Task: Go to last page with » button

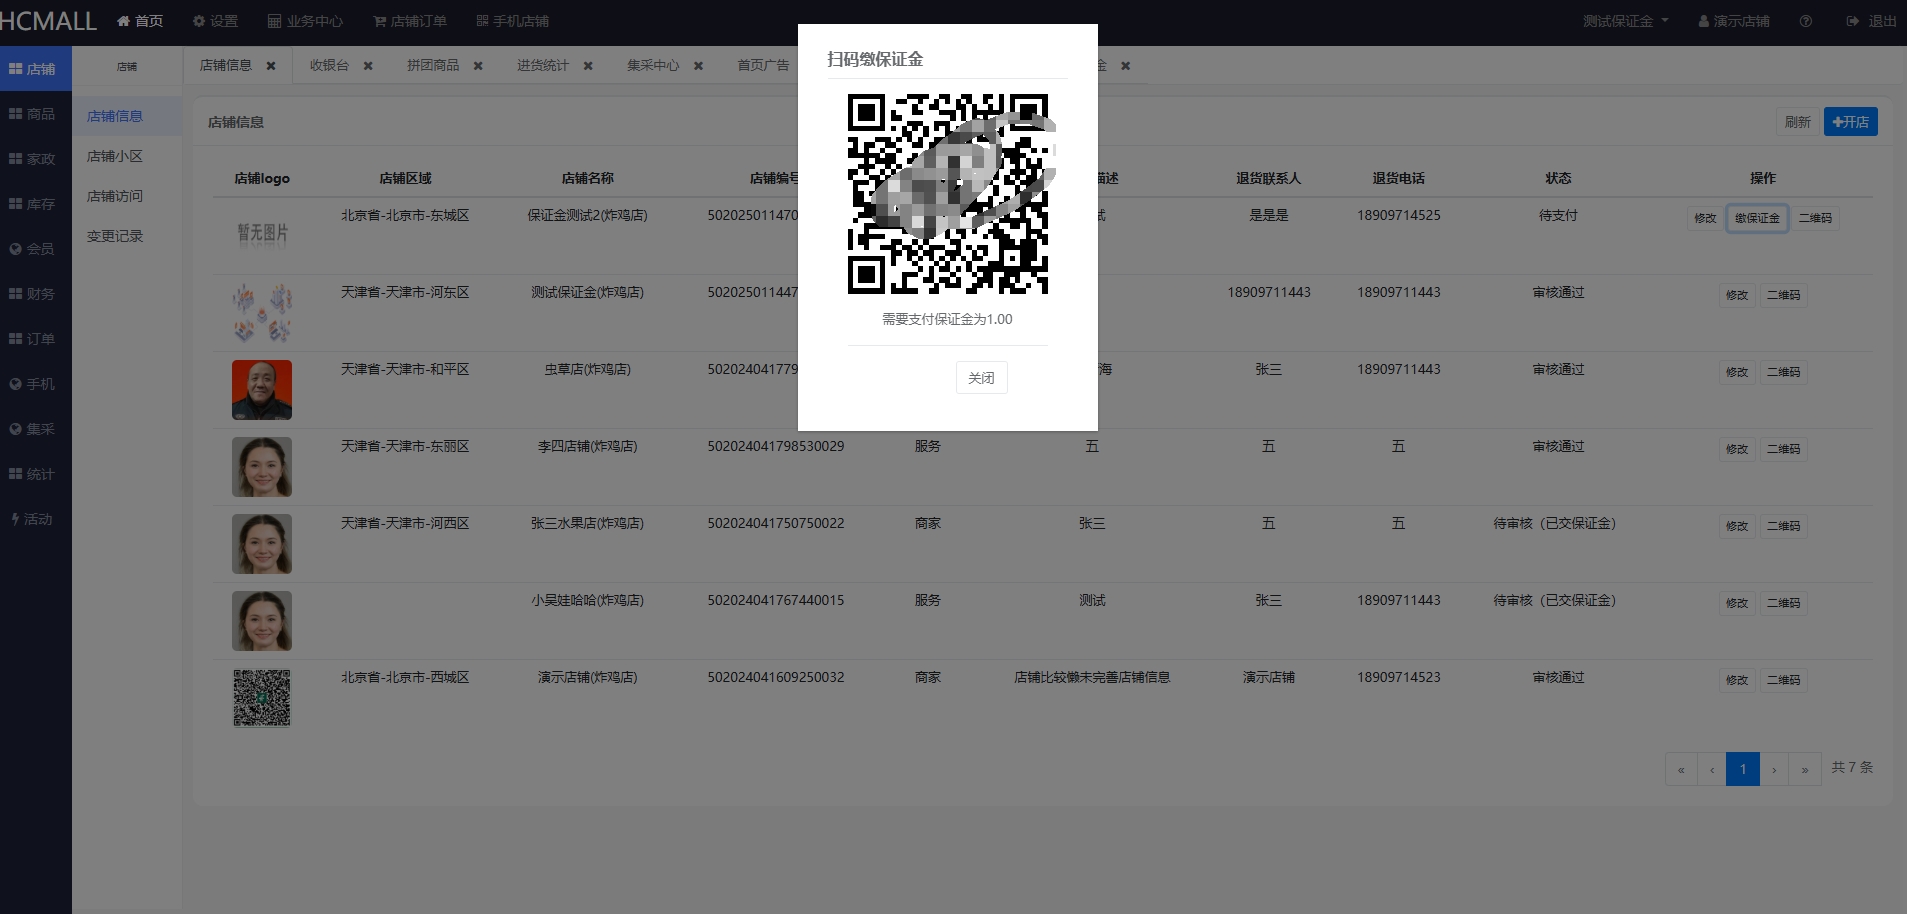Action: coord(1805,769)
